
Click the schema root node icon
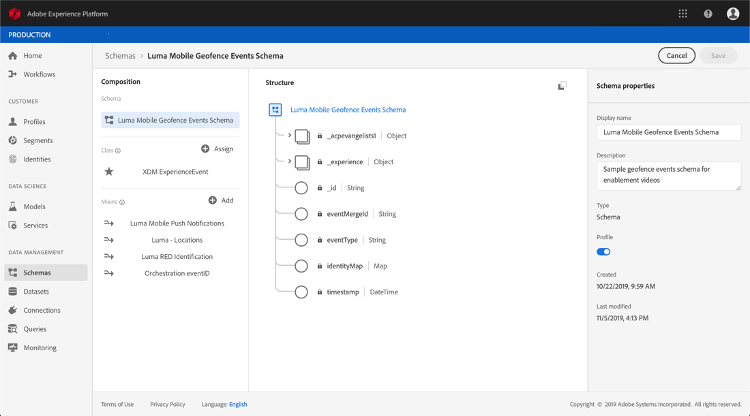275,109
